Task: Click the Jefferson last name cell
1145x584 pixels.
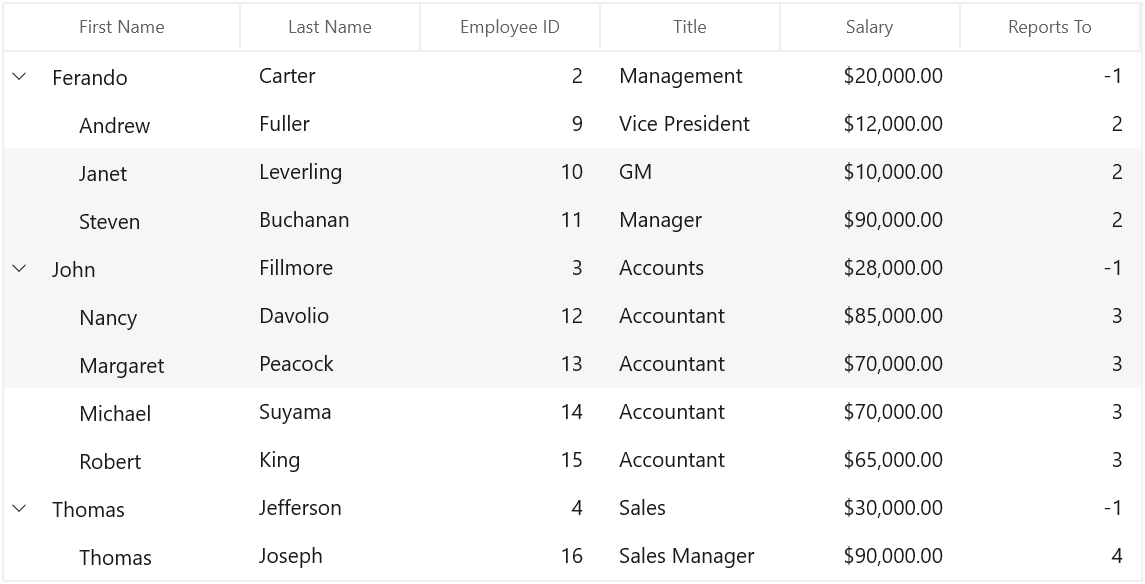Action: tap(330, 508)
